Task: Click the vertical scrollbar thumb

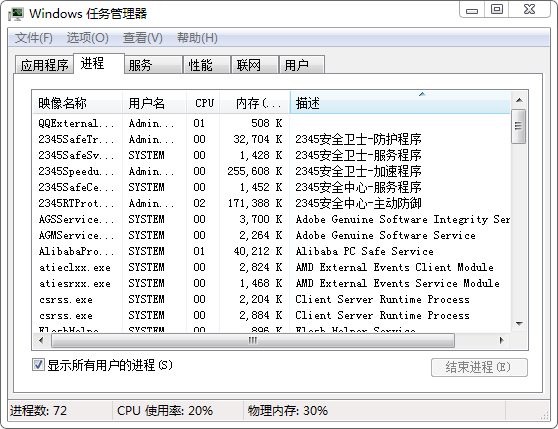Action: (x=518, y=126)
